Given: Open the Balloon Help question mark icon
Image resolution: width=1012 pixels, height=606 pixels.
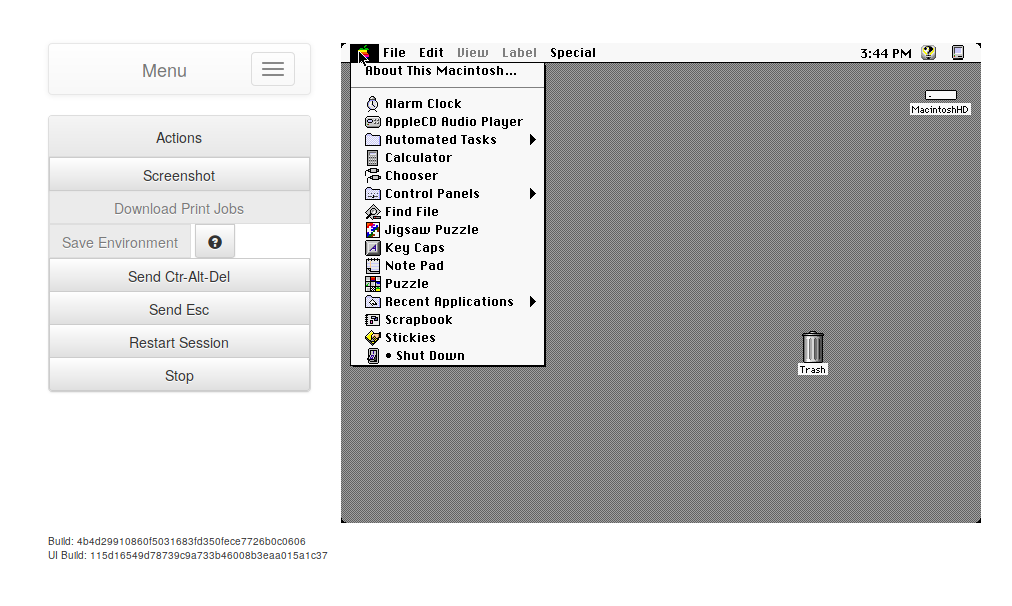Looking at the screenshot, I should [x=929, y=53].
